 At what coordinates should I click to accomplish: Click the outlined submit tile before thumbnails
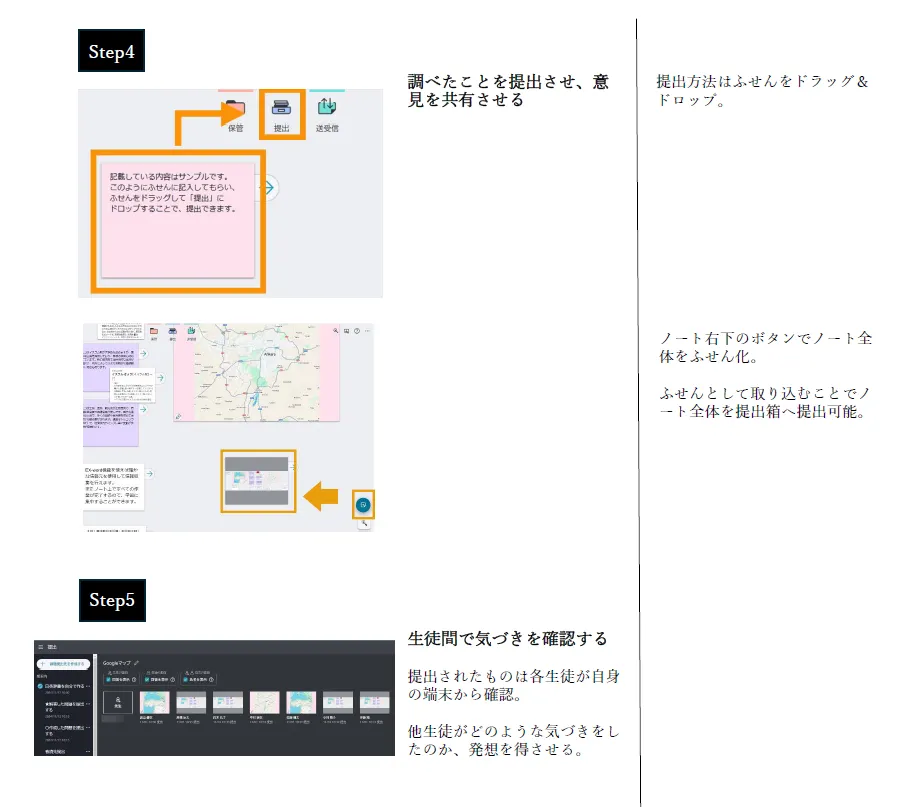pyautogui.click(x=118, y=704)
